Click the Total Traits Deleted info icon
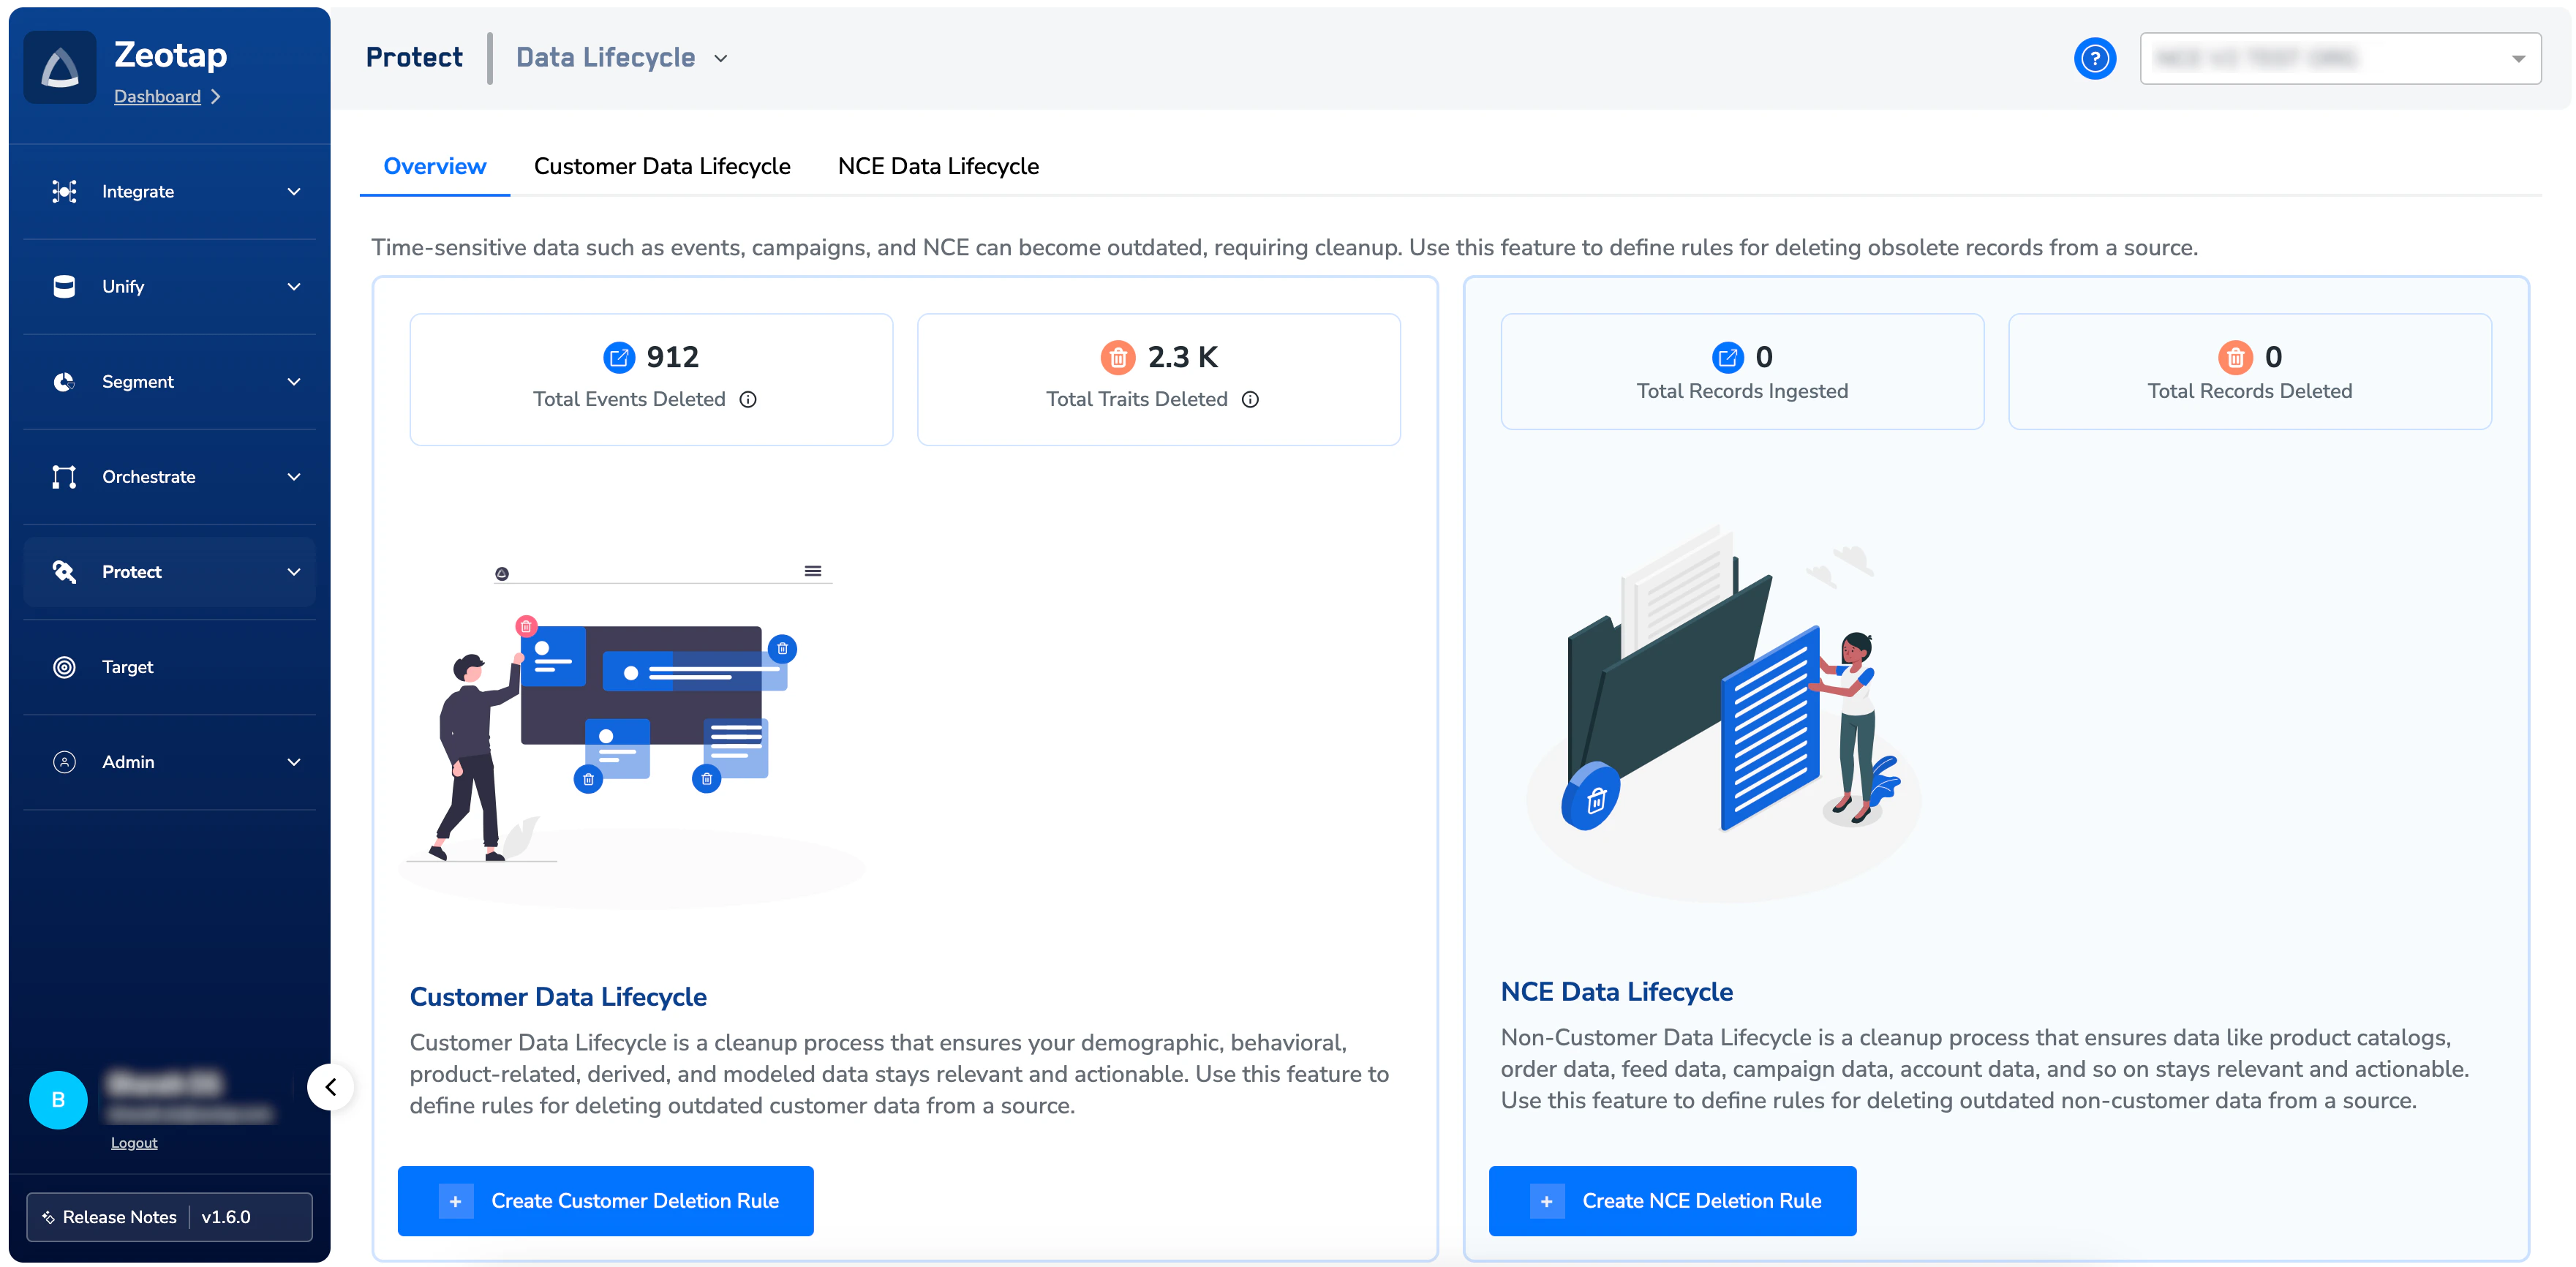Image resolution: width=2576 pixels, height=1267 pixels. point(1250,400)
